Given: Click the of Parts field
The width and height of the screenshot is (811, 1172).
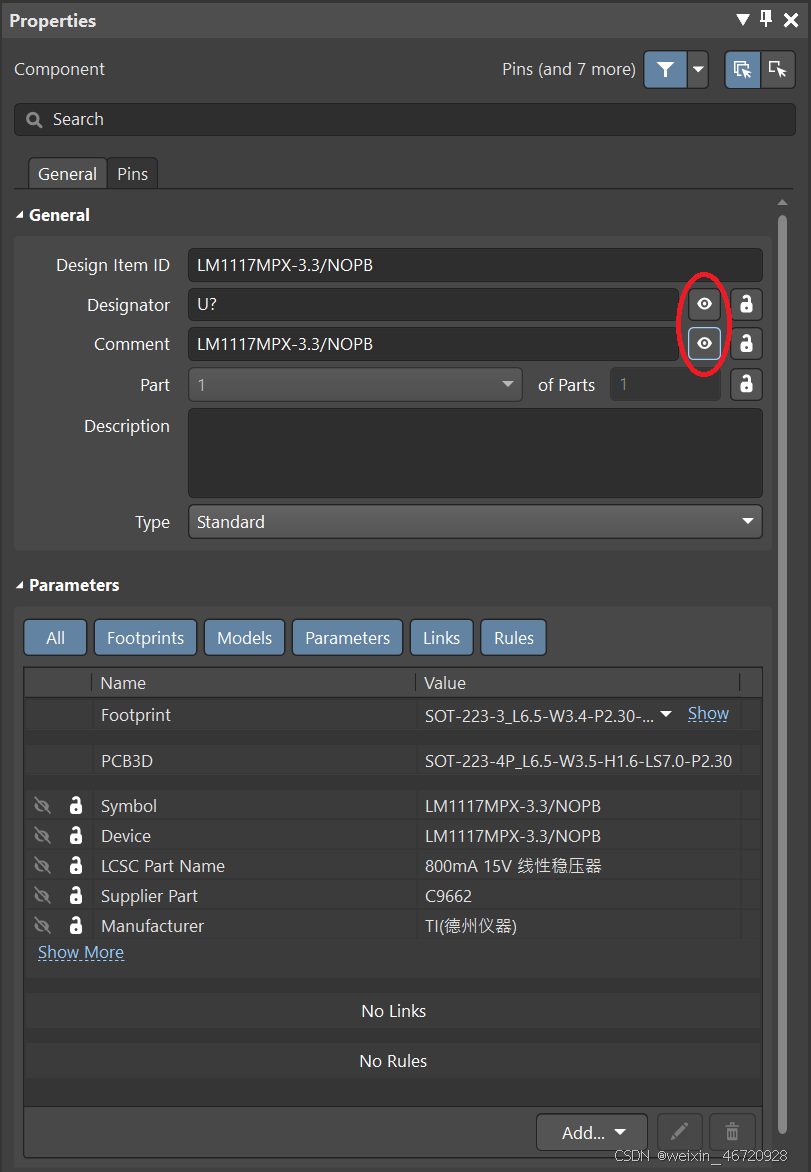Looking at the screenshot, I should tap(665, 385).
